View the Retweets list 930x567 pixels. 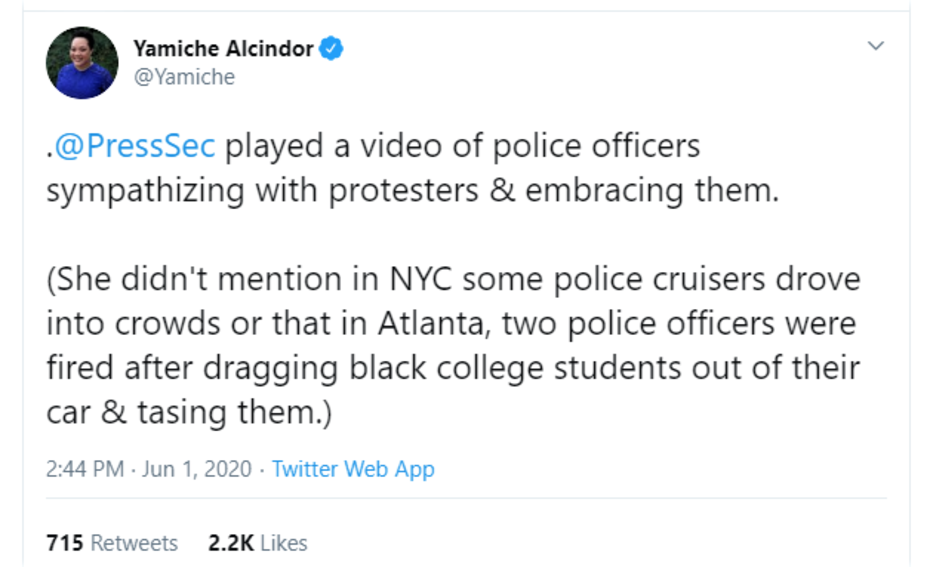[134, 543]
